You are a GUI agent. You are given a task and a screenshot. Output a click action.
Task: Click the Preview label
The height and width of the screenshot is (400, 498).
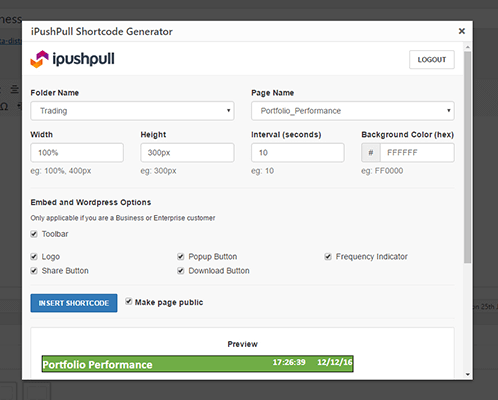click(x=242, y=344)
